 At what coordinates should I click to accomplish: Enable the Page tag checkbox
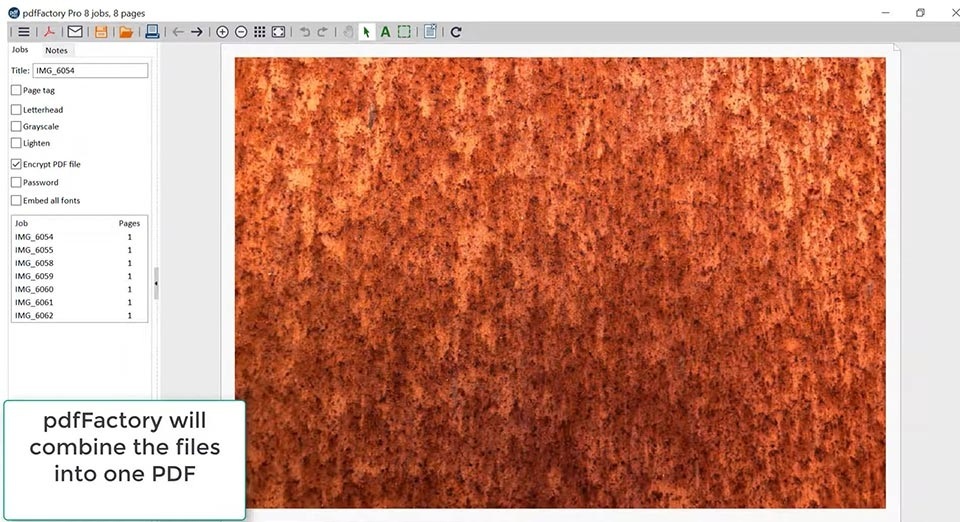pyautogui.click(x=16, y=90)
